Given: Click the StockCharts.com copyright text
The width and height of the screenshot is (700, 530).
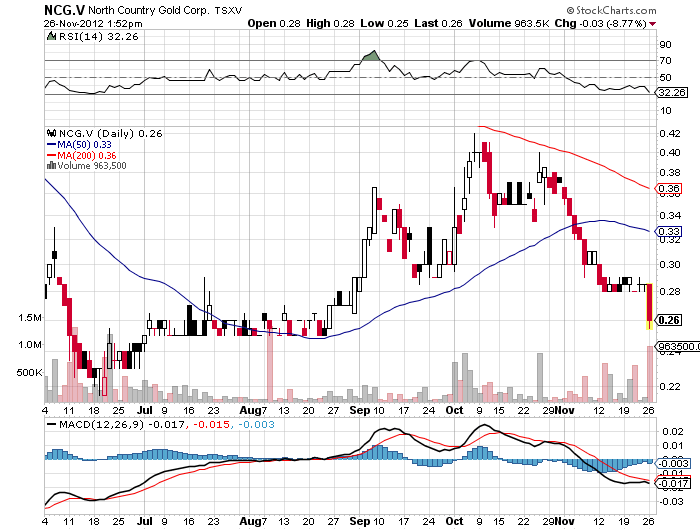Looking at the screenshot, I should point(611,10).
